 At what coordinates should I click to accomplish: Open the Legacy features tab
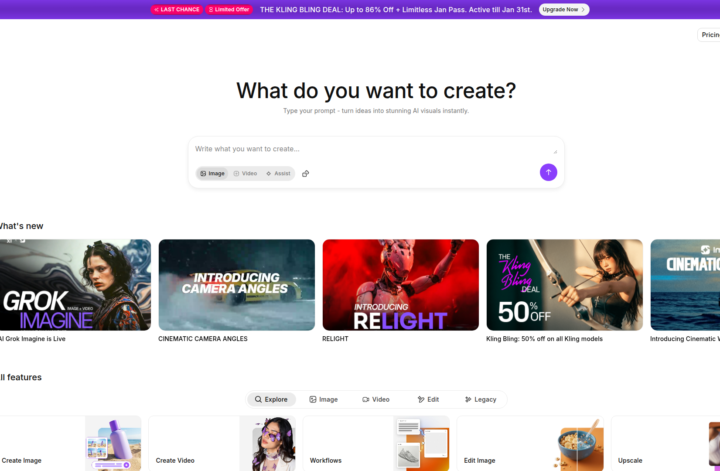[x=481, y=399]
